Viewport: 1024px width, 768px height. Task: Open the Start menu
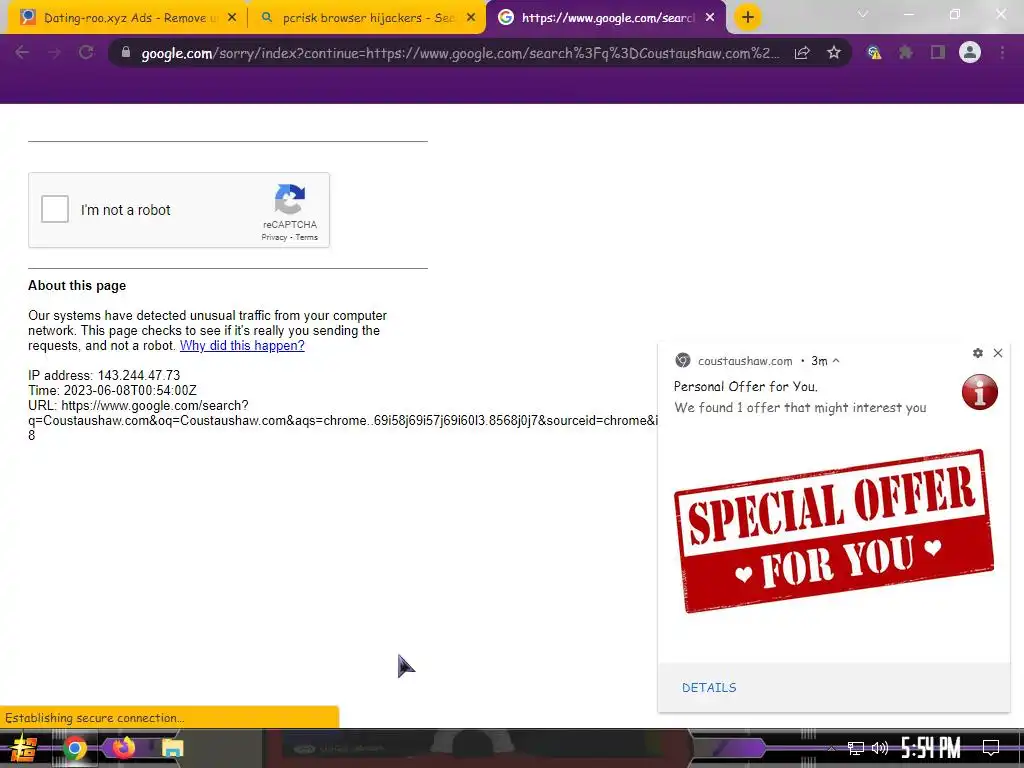23,748
